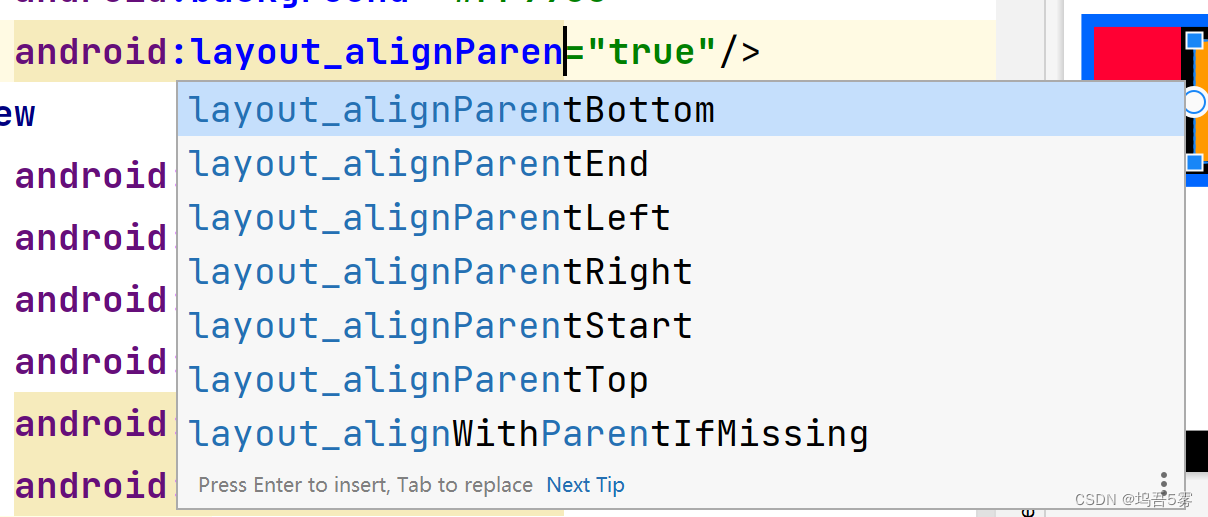Click the "true" attribute value in code
This screenshot has width=1208, height=517.
652,51
